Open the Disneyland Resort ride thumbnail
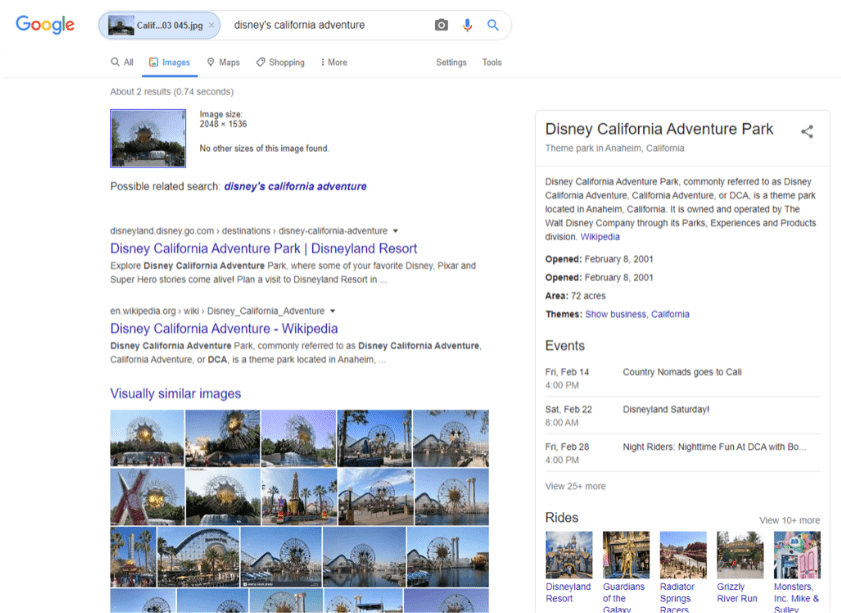The height and width of the screenshot is (613, 841). pyautogui.click(x=569, y=555)
